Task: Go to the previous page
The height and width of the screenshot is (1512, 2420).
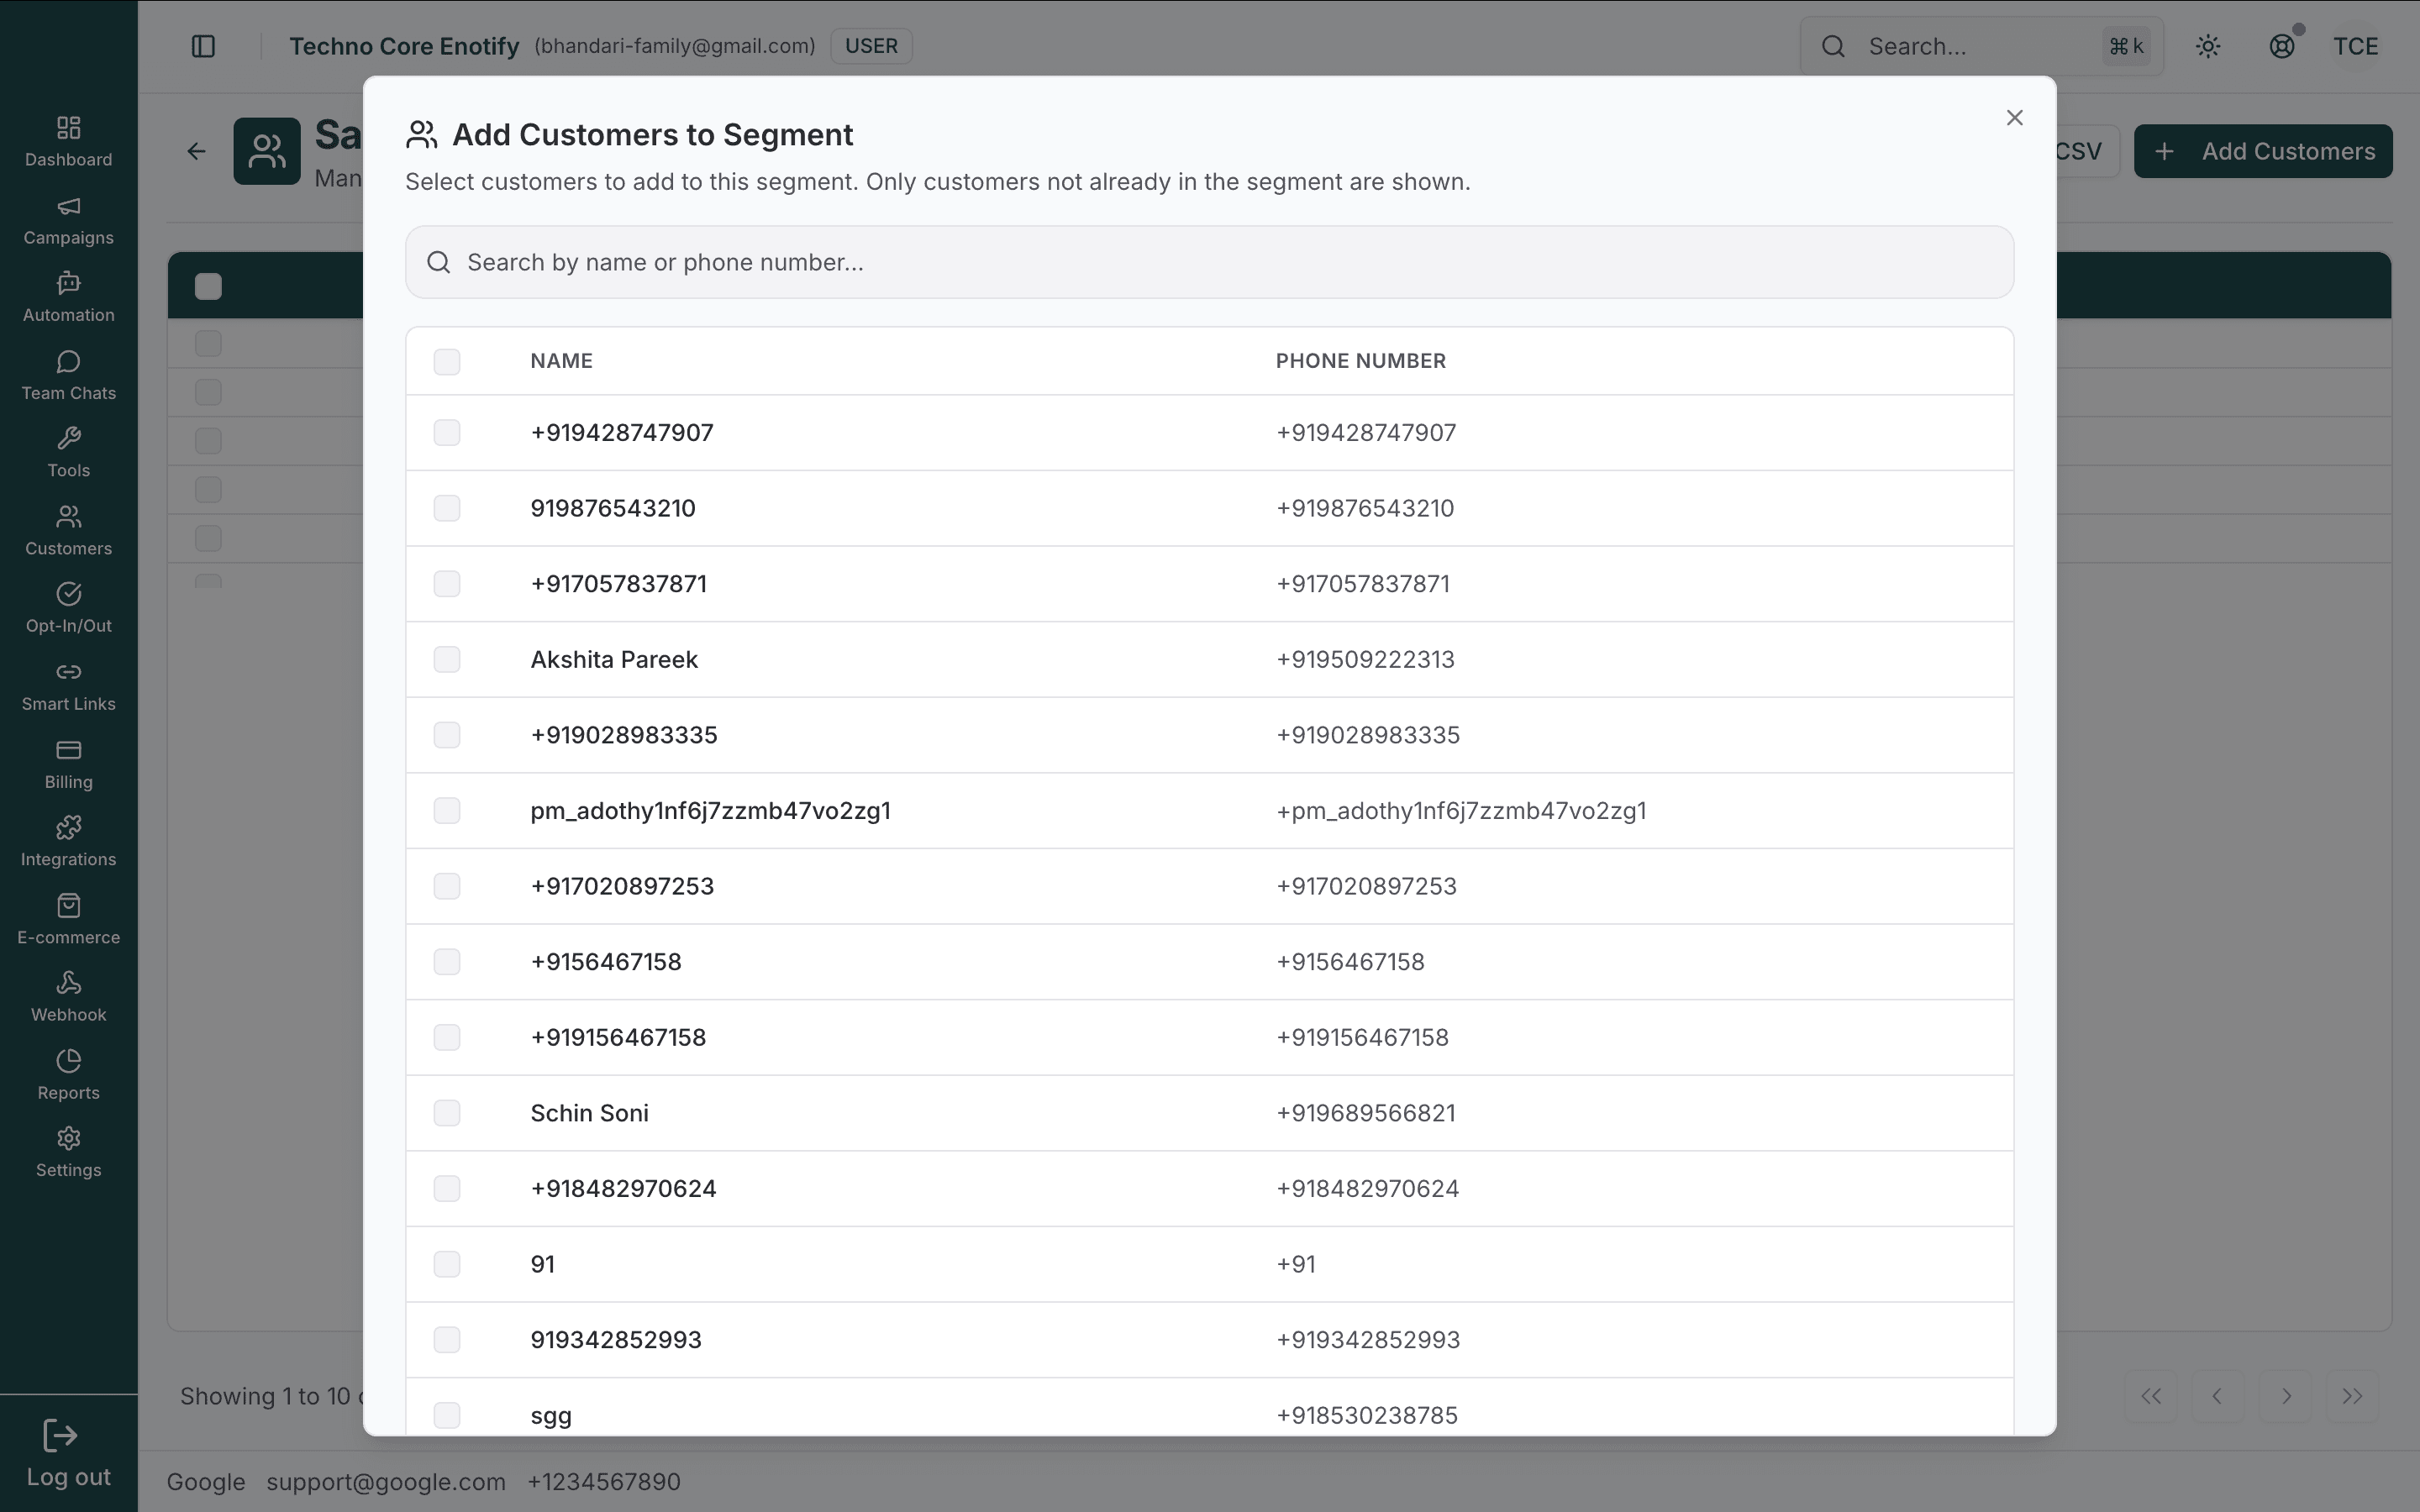Action: pyautogui.click(x=2217, y=1396)
